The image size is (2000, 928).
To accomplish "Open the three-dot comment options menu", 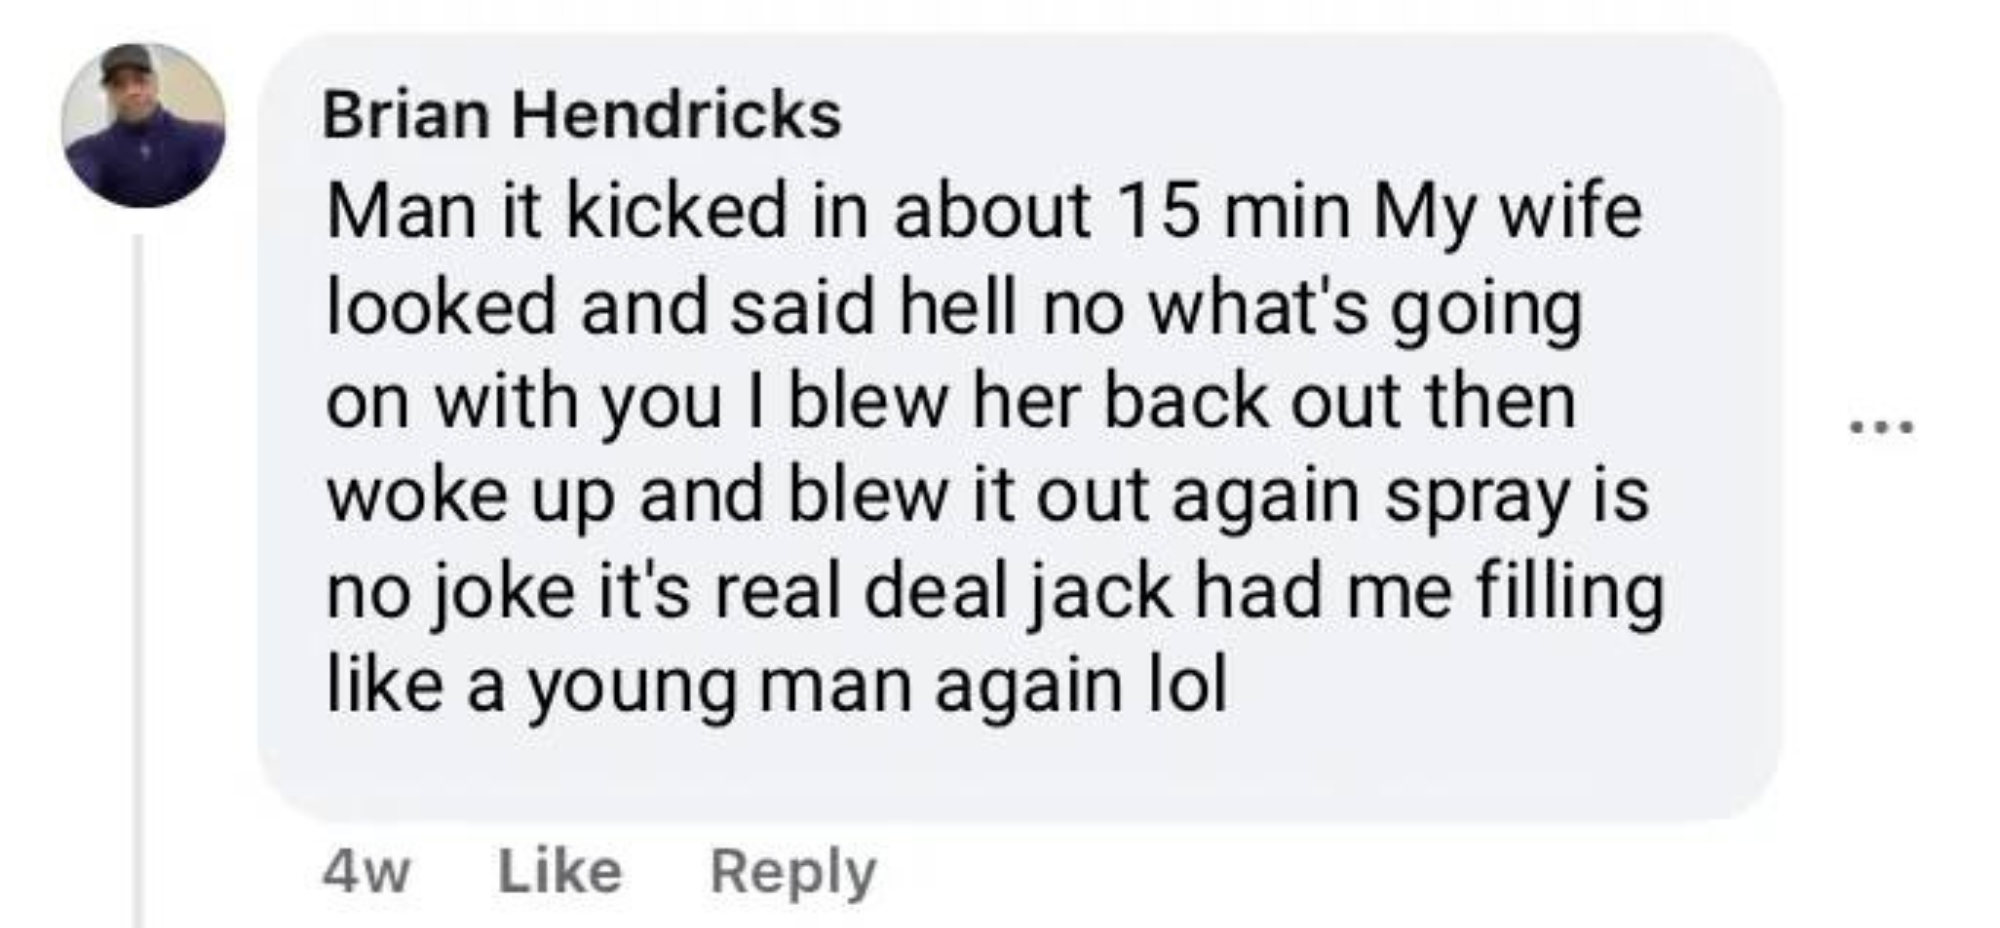I will pyautogui.click(x=1881, y=428).
